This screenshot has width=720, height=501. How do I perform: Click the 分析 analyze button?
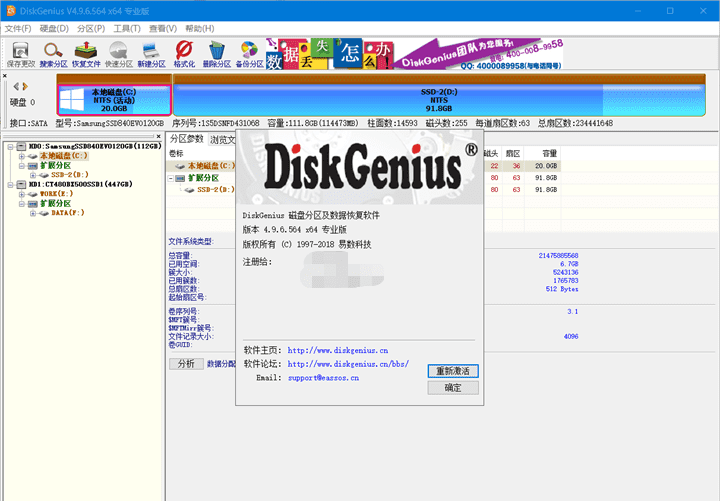coord(186,364)
